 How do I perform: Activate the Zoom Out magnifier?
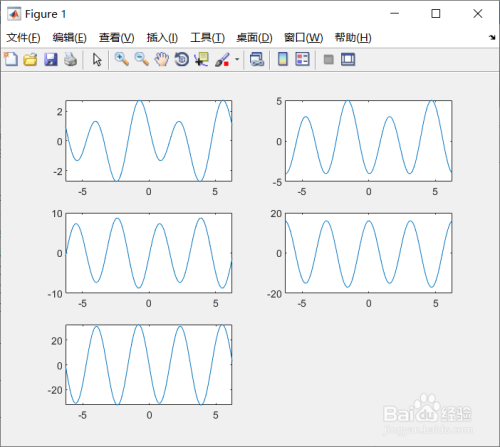click(141, 60)
